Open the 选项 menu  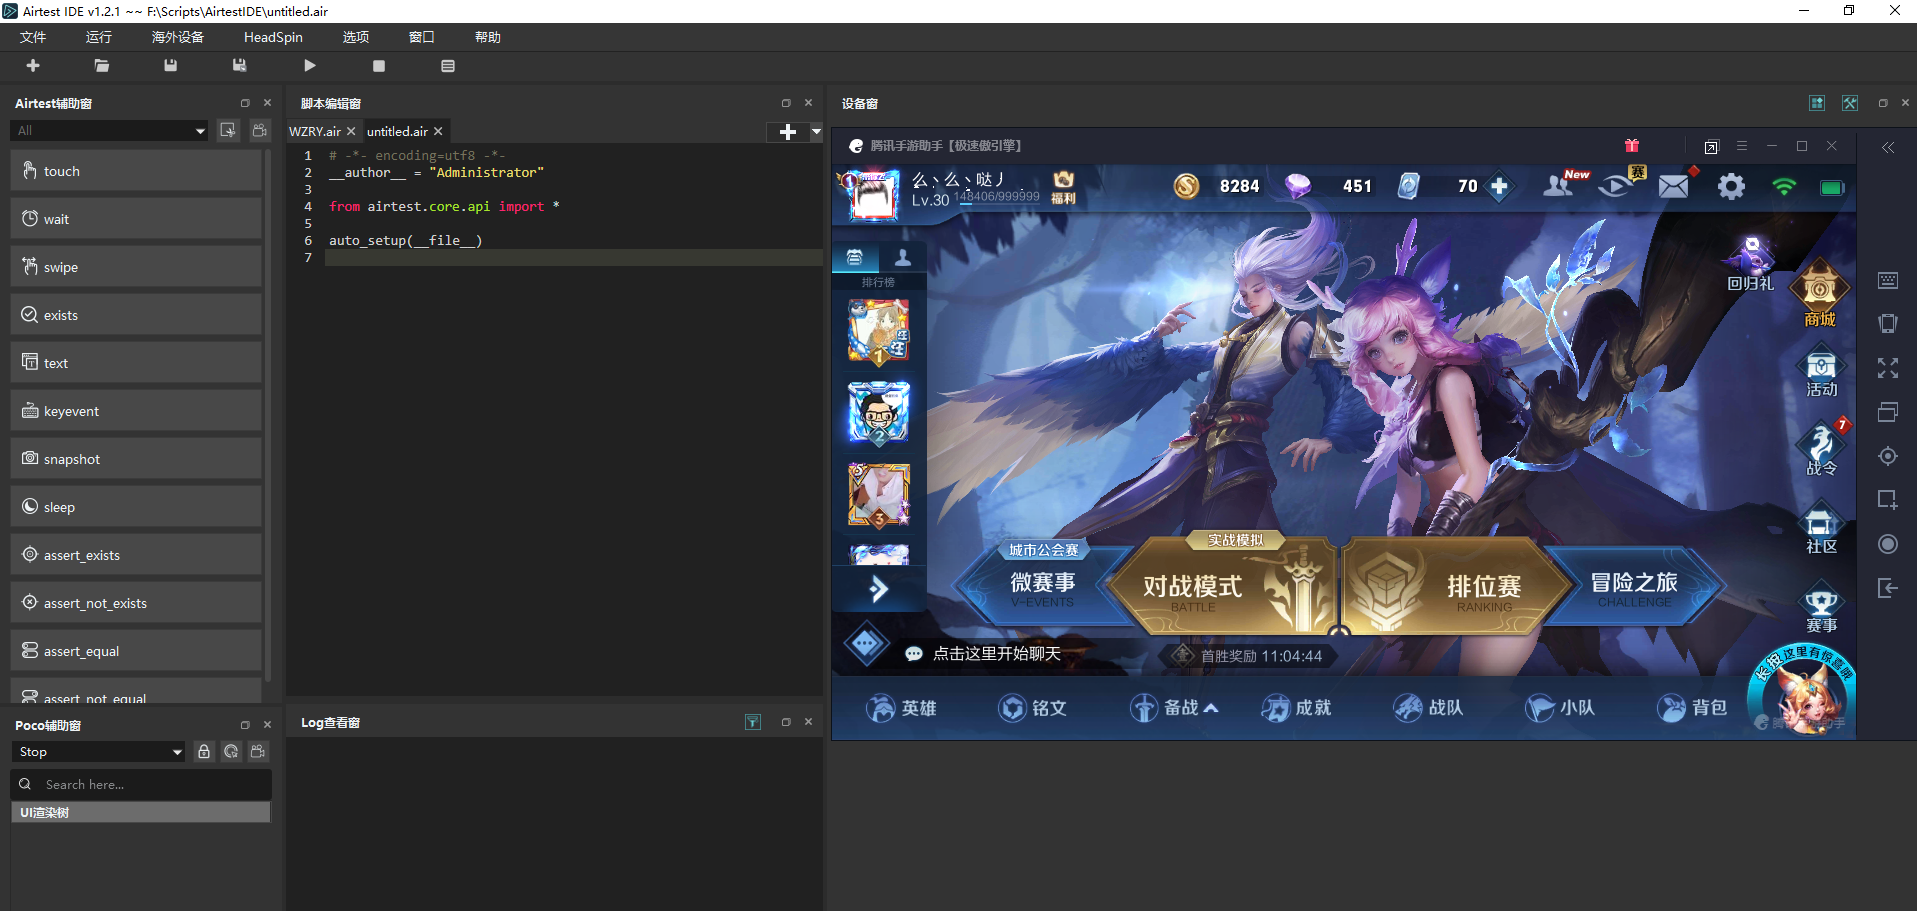(x=356, y=37)
